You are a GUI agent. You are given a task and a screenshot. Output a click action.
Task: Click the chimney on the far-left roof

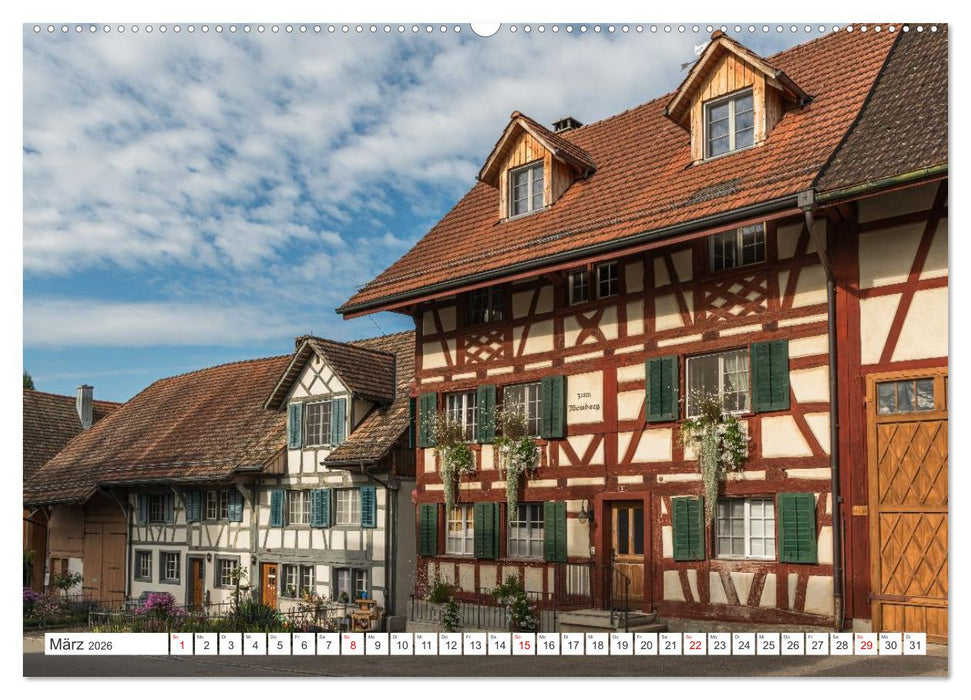[84, 405]
